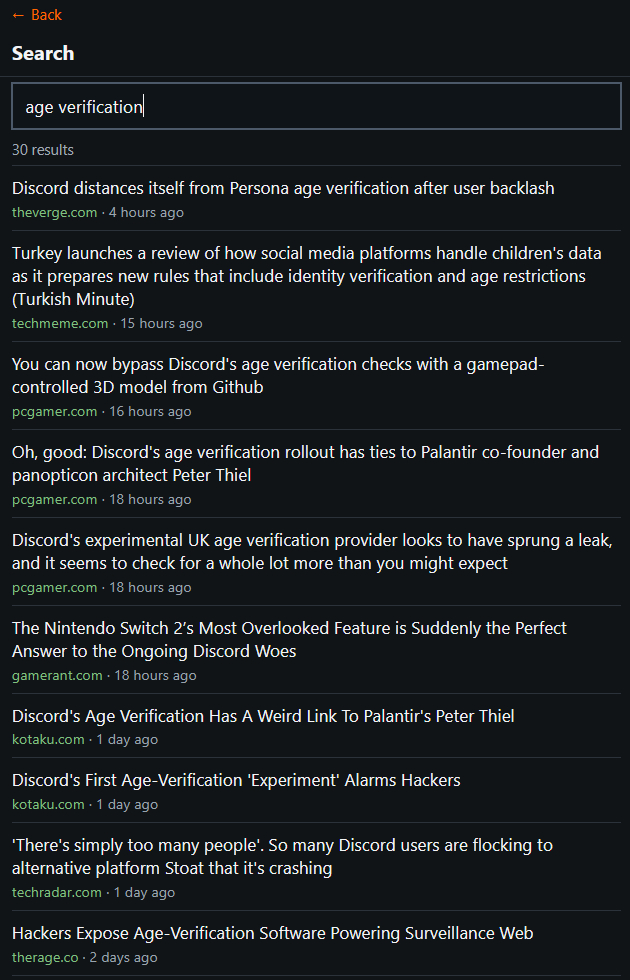Image resolution: width=630 pixels, height=980 pixels.
Task: Open Hackers Expose Age-Verification Software article
Action: point(272,933)
